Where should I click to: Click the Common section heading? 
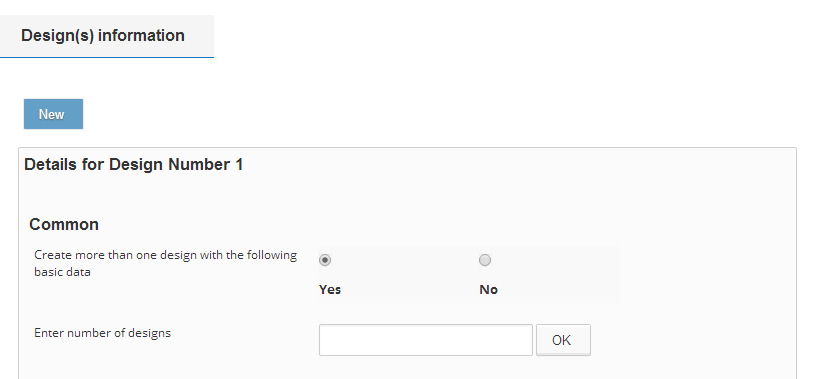64,225
